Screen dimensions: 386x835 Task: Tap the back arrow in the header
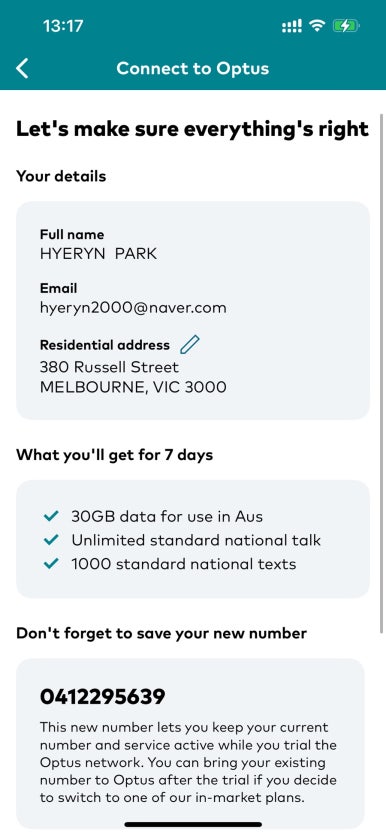22,69
